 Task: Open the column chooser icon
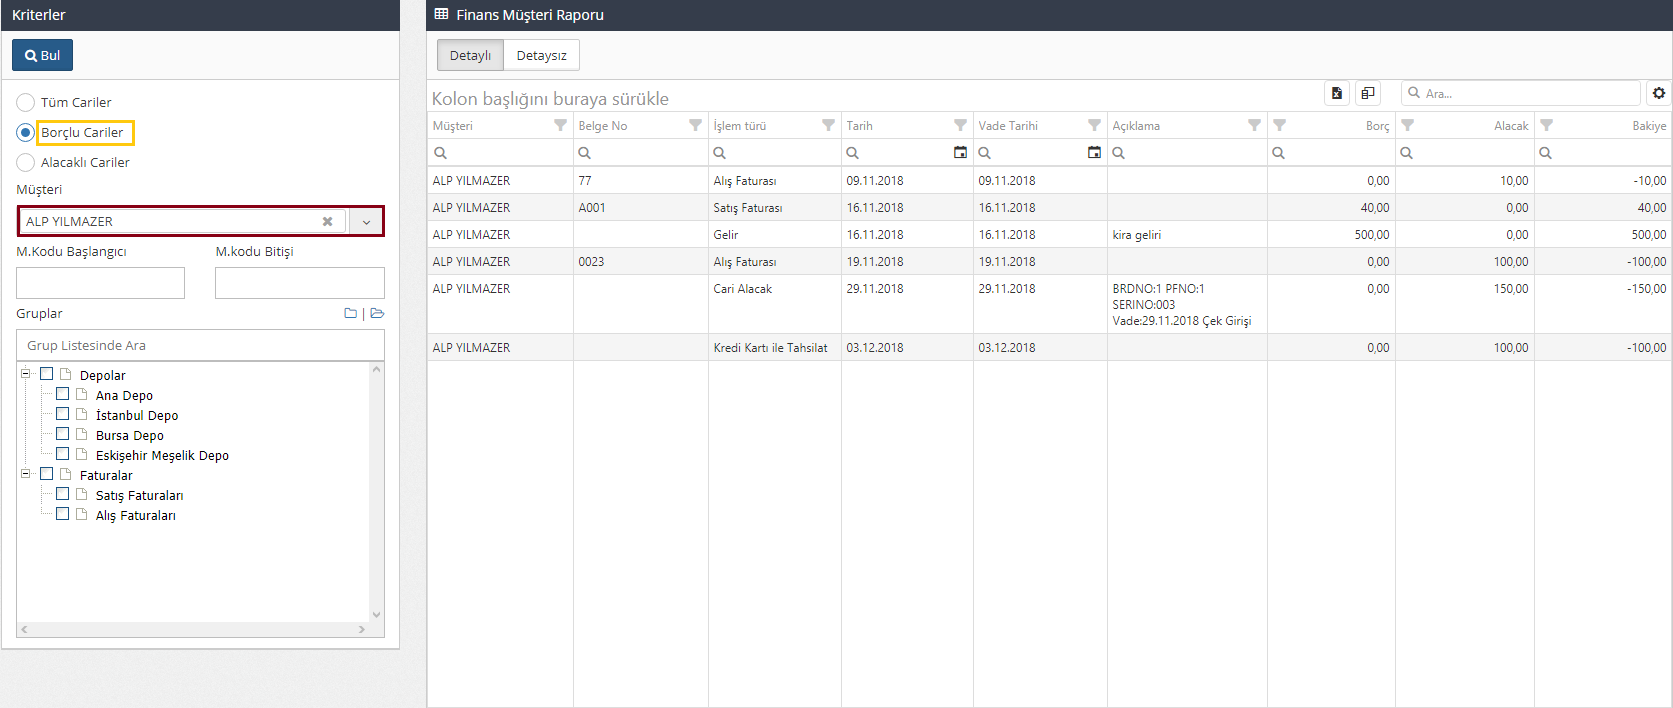1368,93
